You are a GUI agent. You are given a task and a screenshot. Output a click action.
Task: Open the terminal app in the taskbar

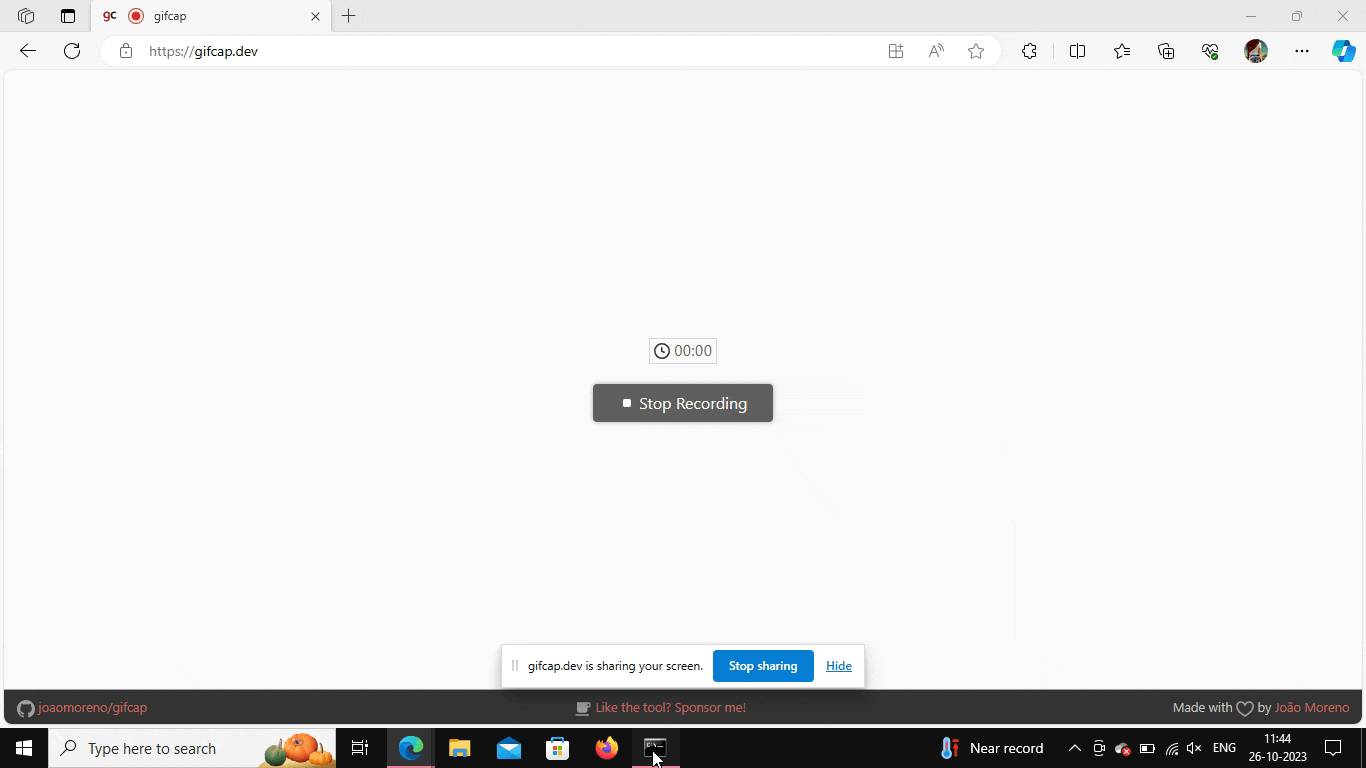(656, 748)
